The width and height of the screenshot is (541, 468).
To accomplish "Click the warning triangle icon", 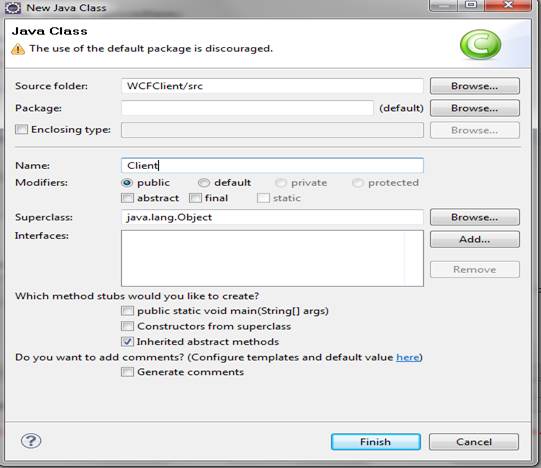I will point(18,49).
